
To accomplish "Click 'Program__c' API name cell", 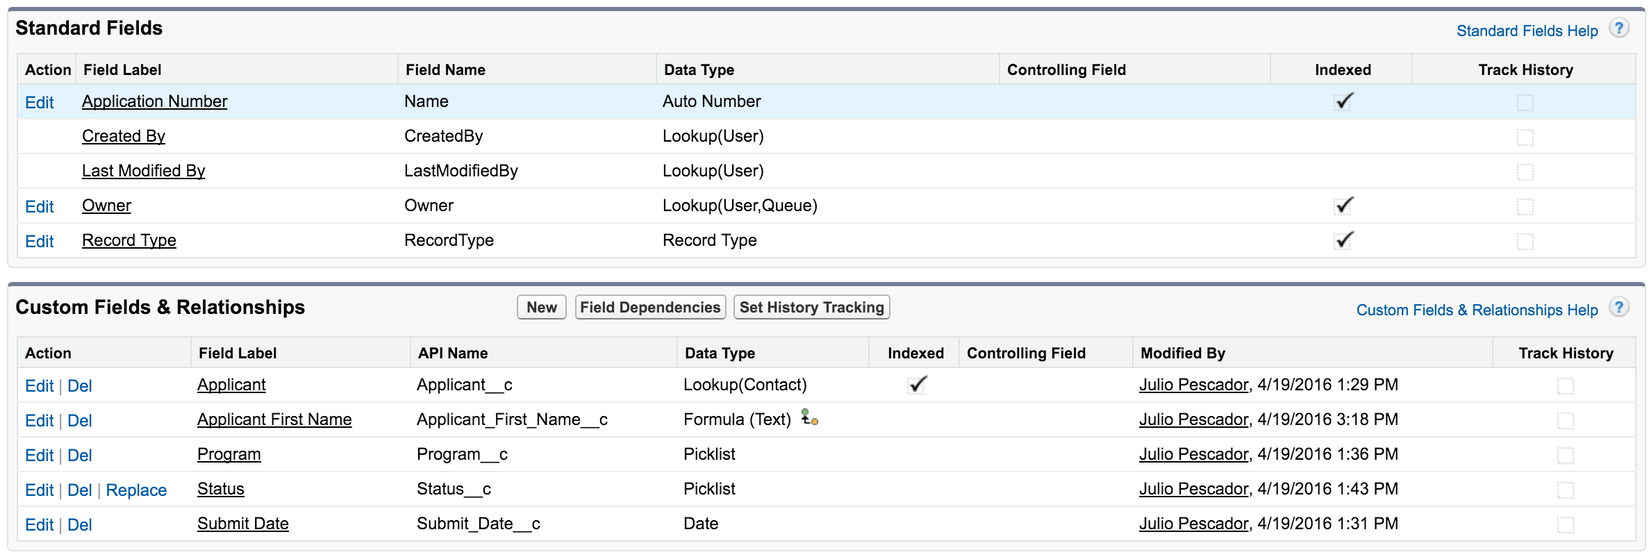I will click(462, 454).
